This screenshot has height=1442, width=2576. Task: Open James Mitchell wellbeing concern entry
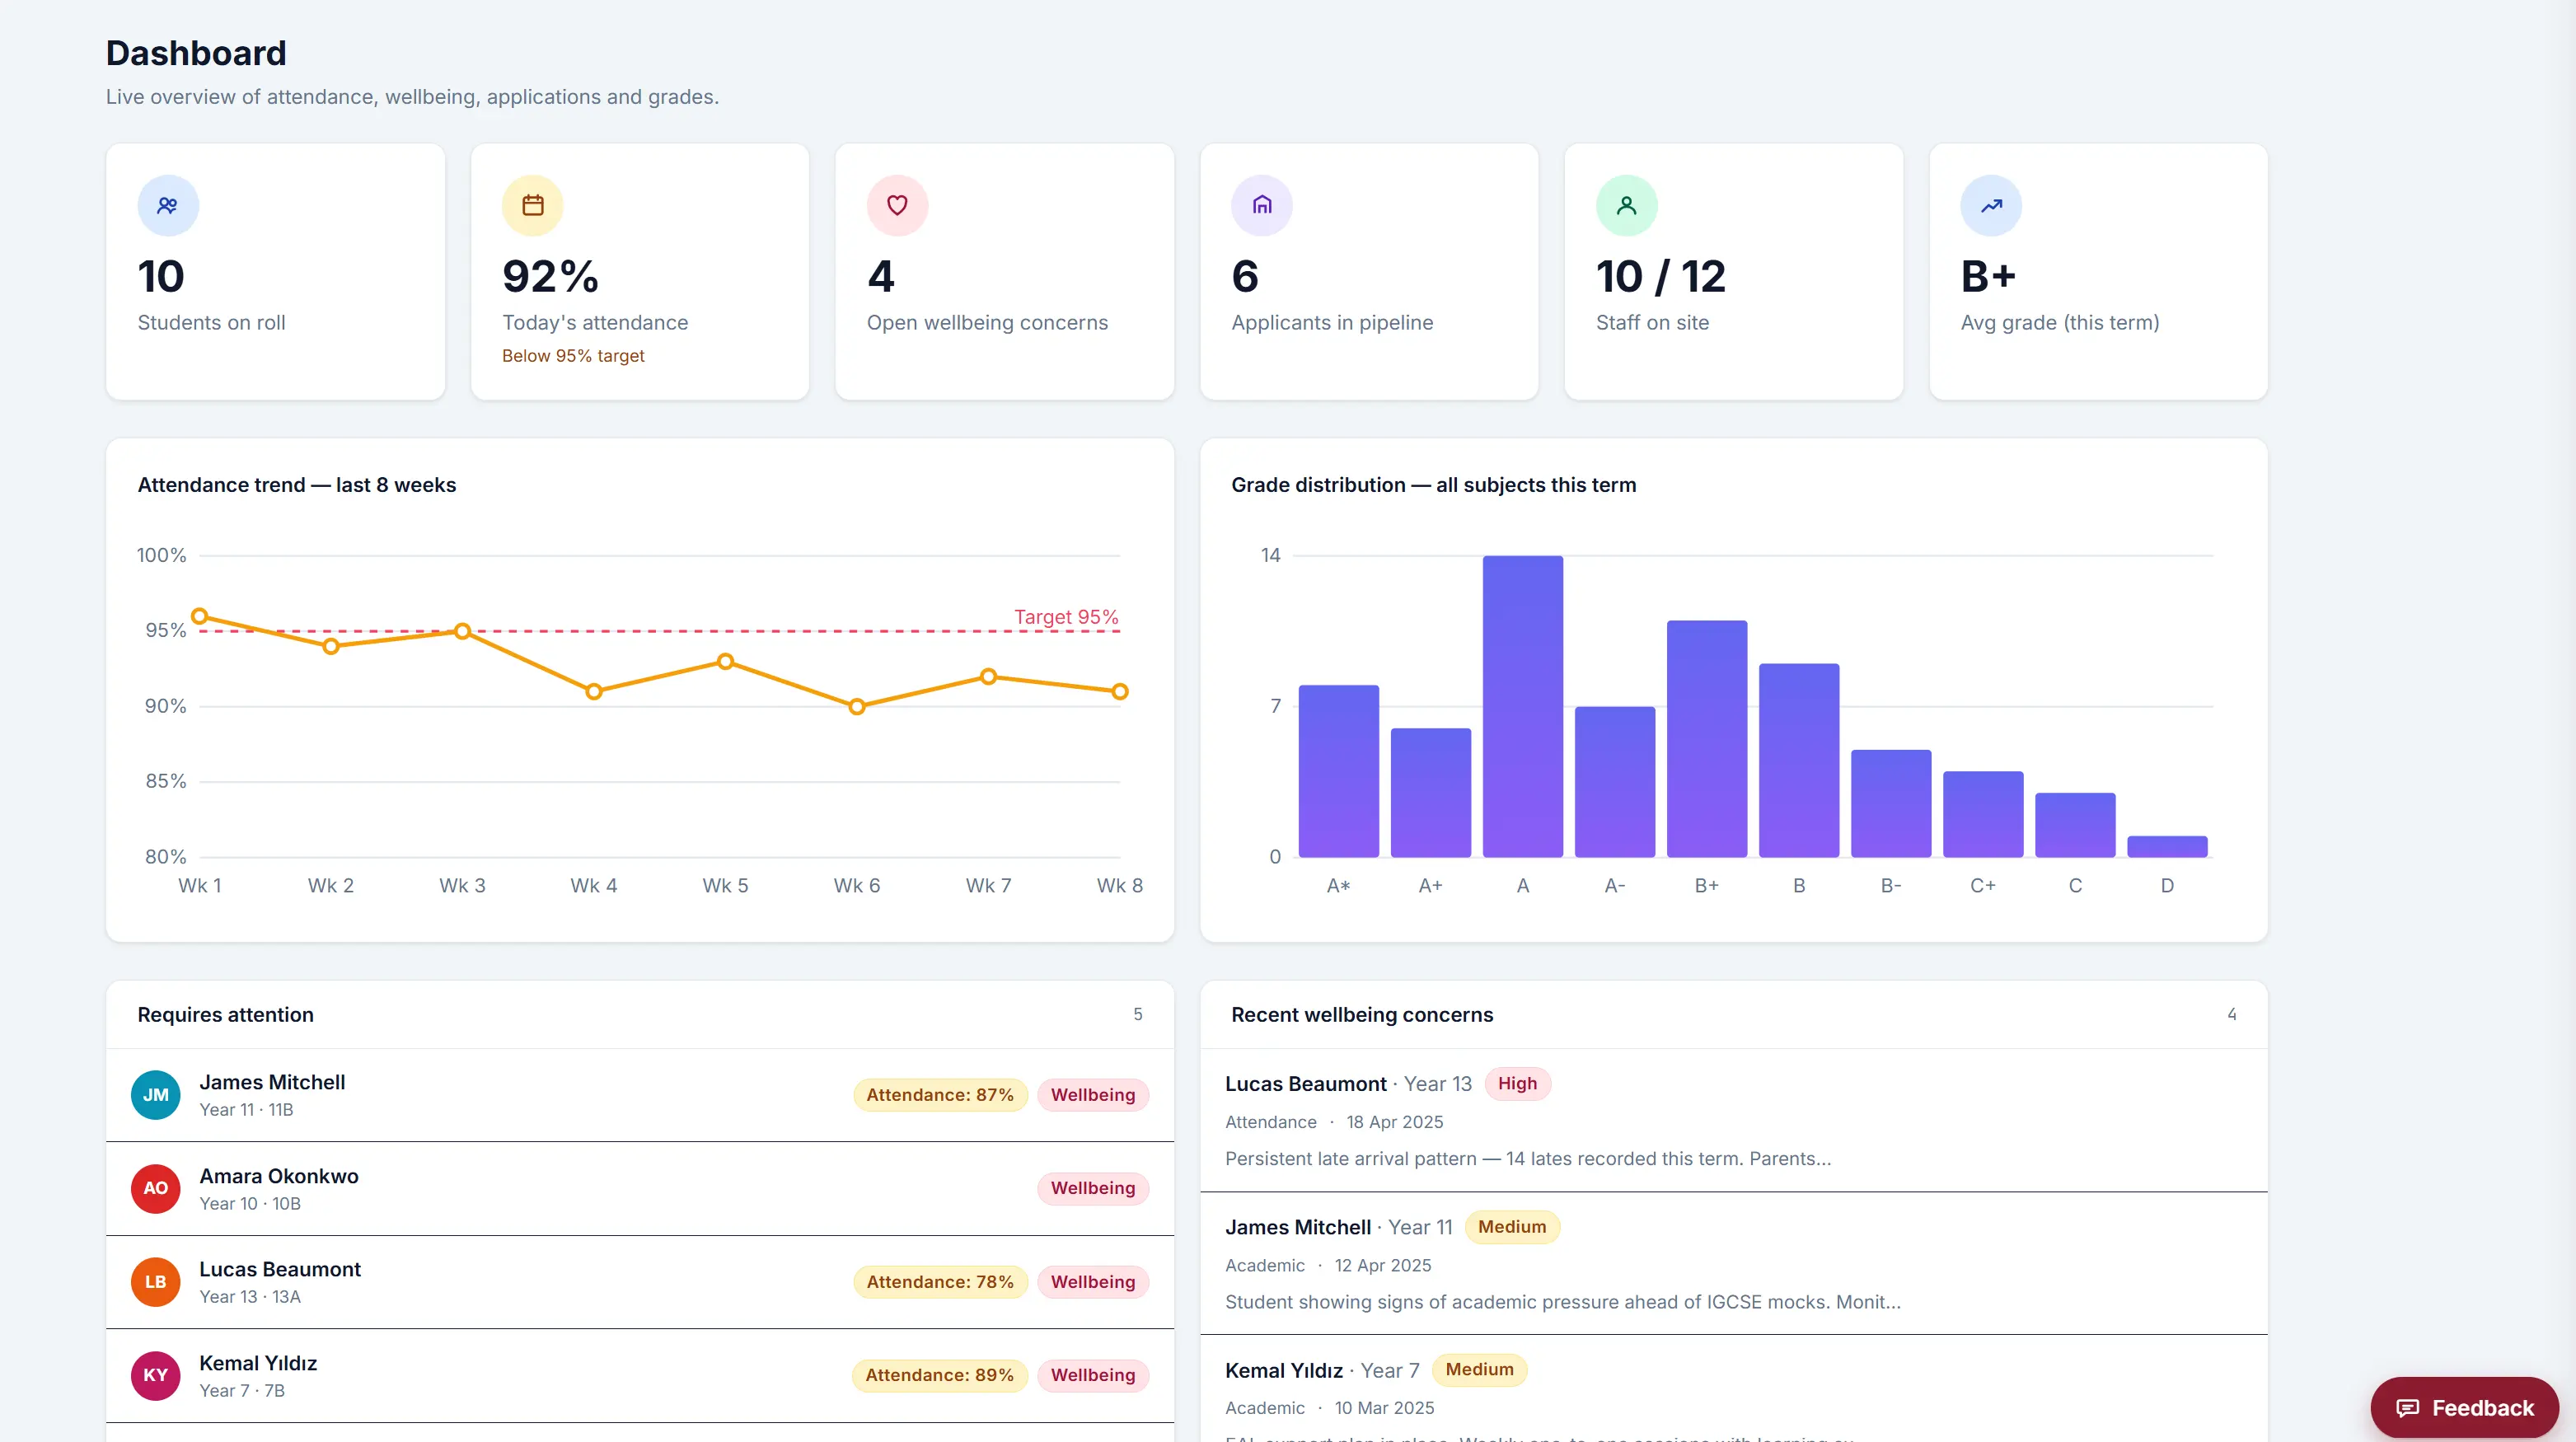(1733, 1263)
